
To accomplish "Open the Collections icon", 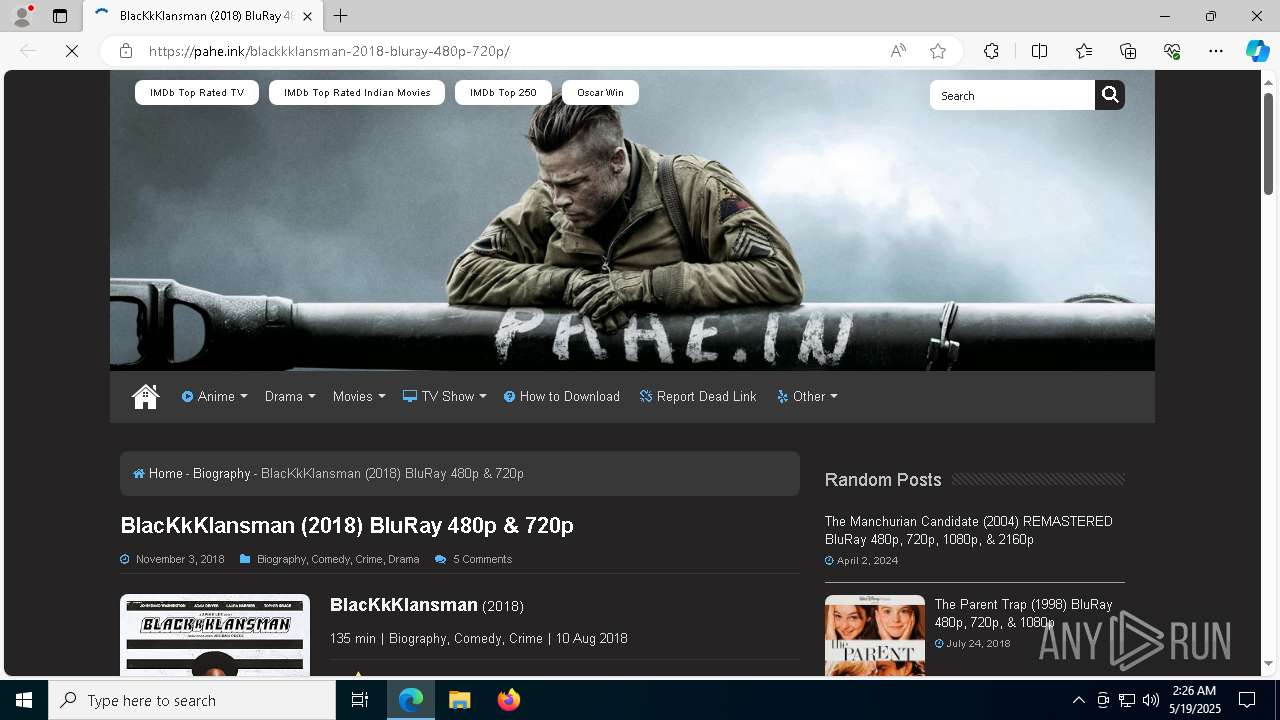I will click(x=1128, y=51).
